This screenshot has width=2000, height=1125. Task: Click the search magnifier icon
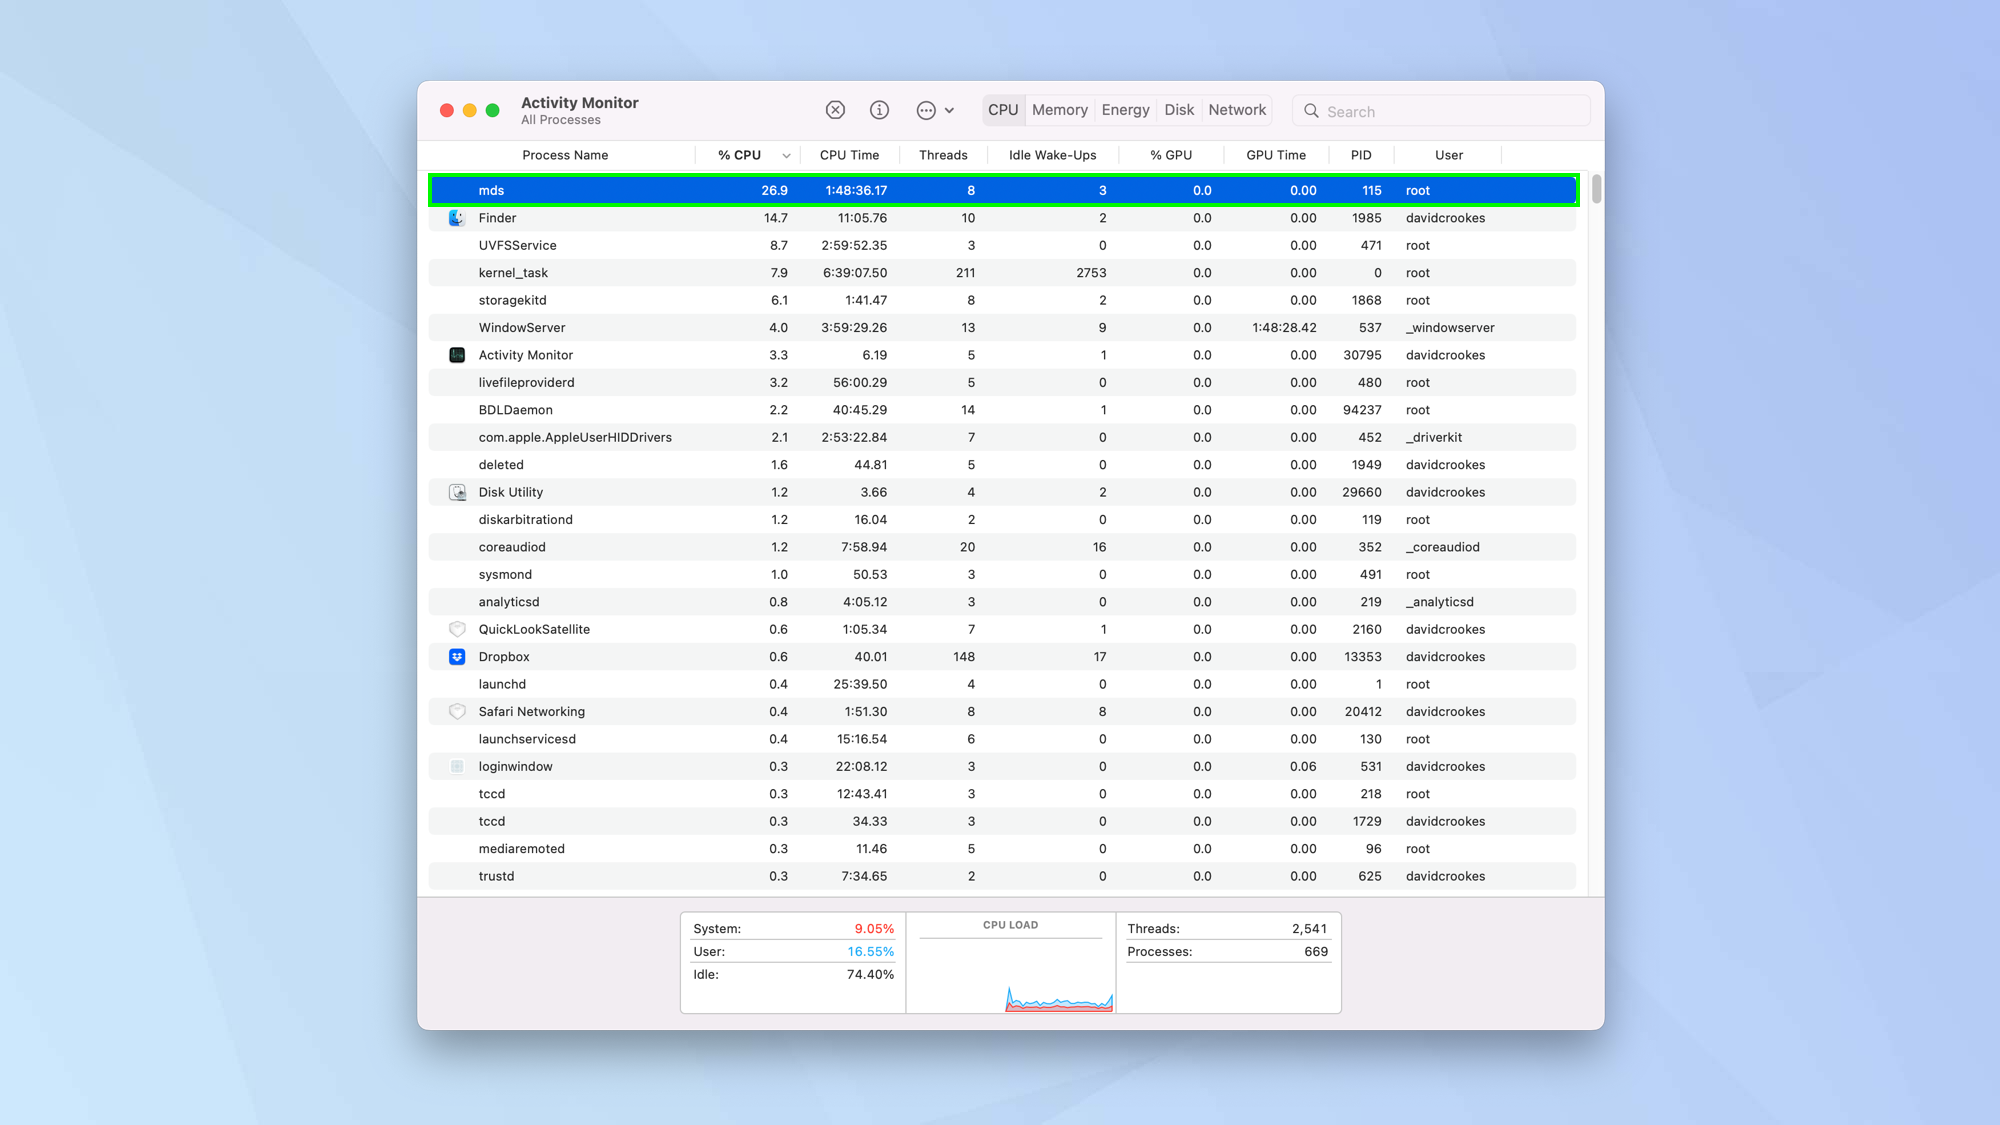click(1311, 111)
